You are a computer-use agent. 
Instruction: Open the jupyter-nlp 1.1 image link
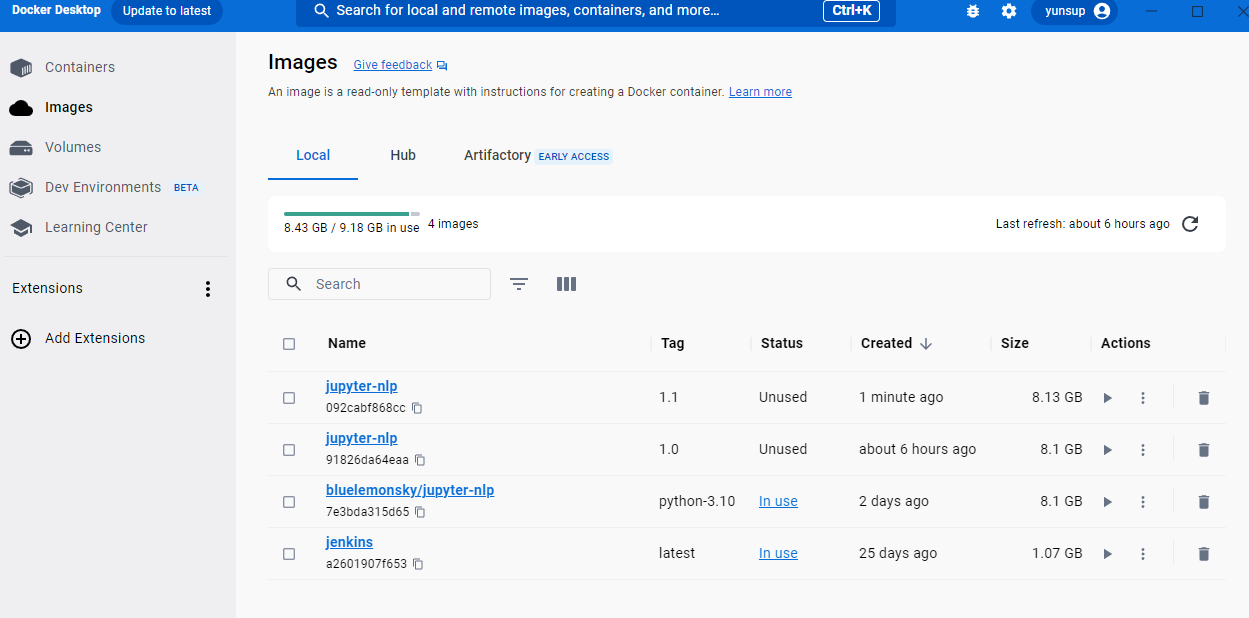[x=362, y=386]
